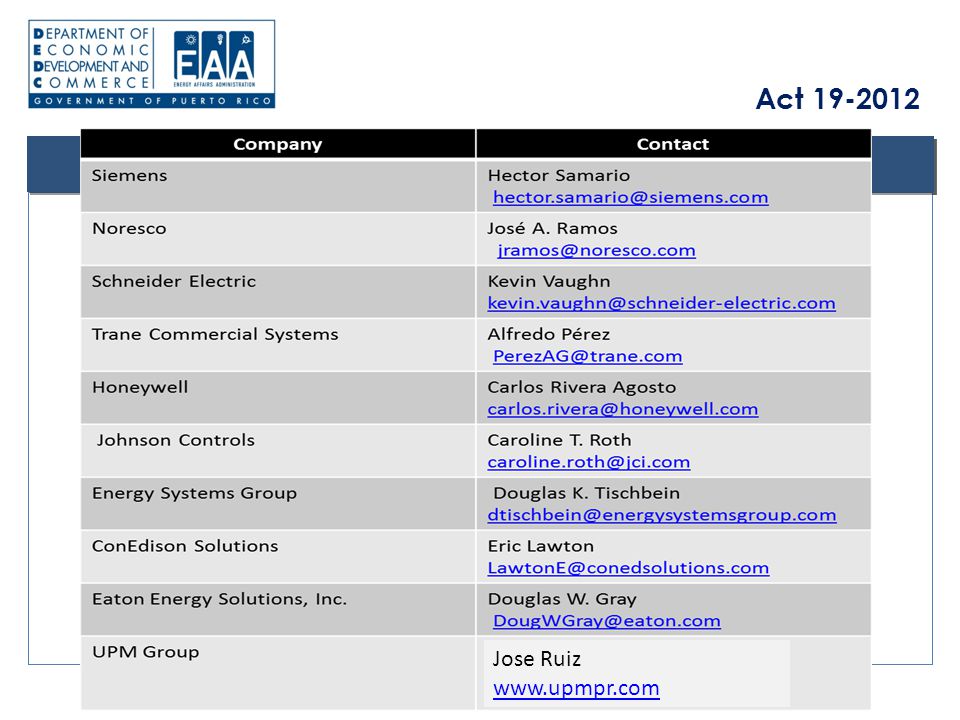This screenshot has width=960, height=720.
Task: Visit the www.upmpr.com website link
Action: [x=576, y=688]
